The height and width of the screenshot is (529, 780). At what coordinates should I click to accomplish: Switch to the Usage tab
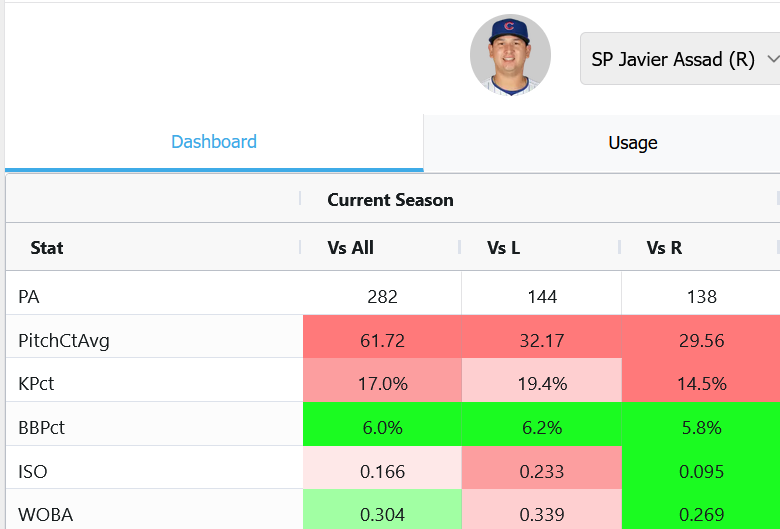coord(633,143)
